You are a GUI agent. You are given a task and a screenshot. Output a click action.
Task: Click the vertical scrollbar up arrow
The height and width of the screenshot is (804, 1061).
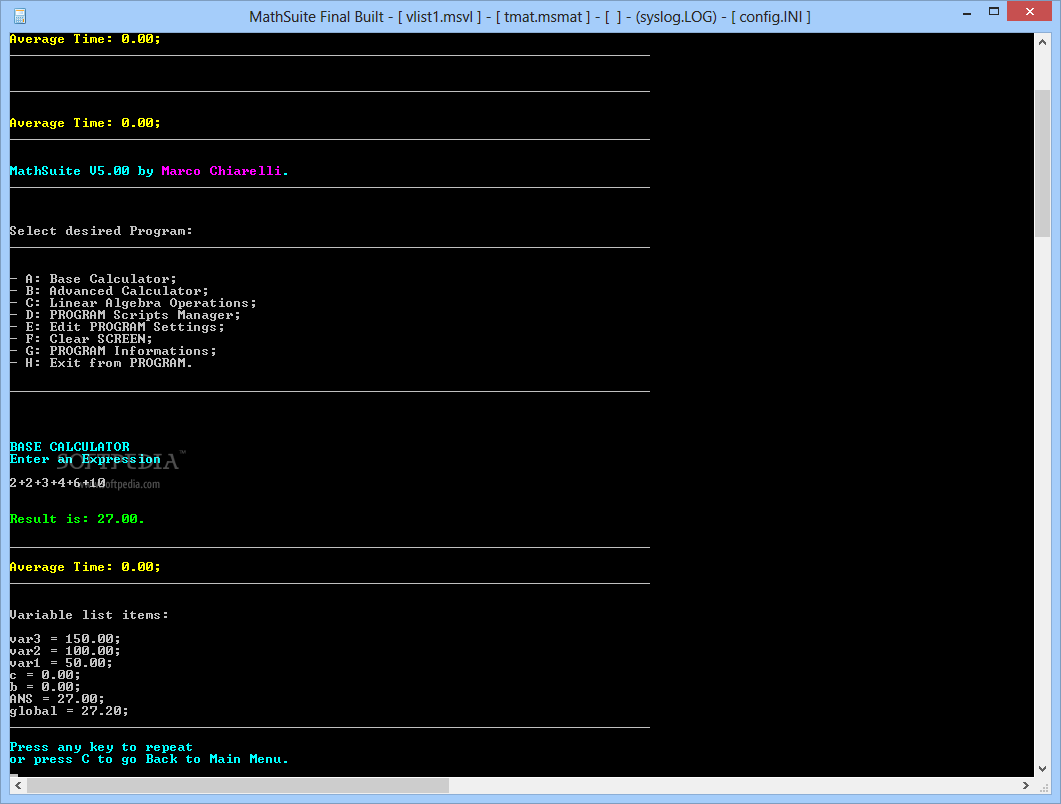pyautogui.click(x=1042, y=42)
